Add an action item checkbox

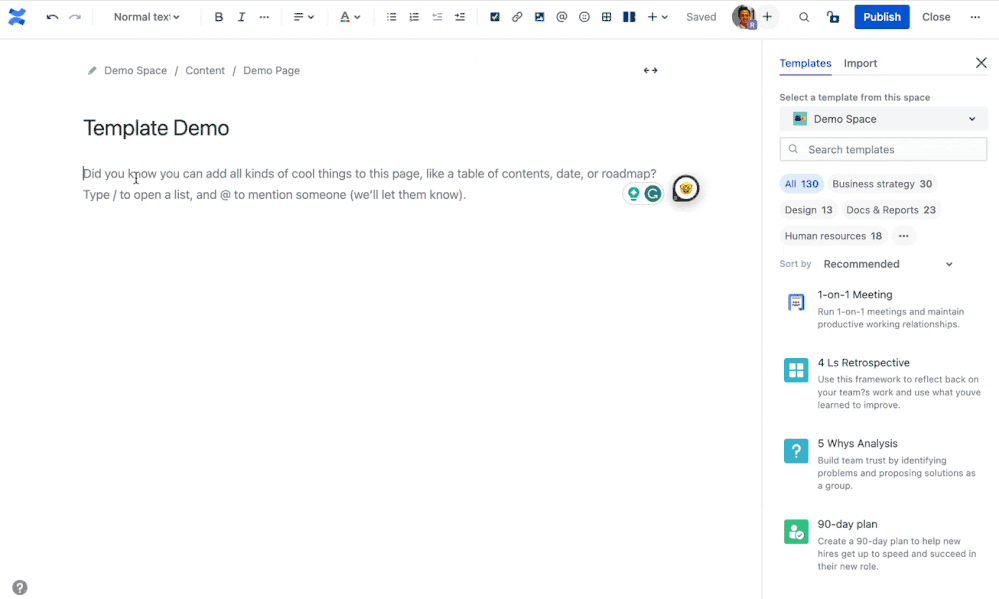pyautogui.click(x=493, y=16)
